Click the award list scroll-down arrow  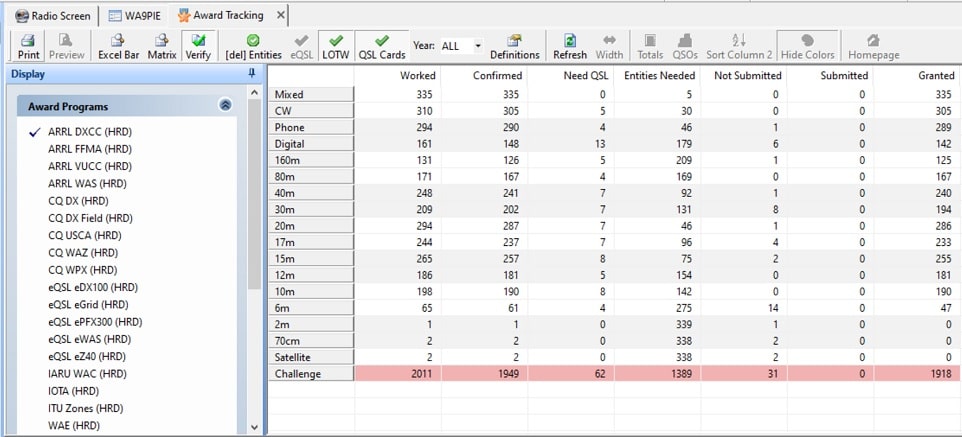[255, 427]
